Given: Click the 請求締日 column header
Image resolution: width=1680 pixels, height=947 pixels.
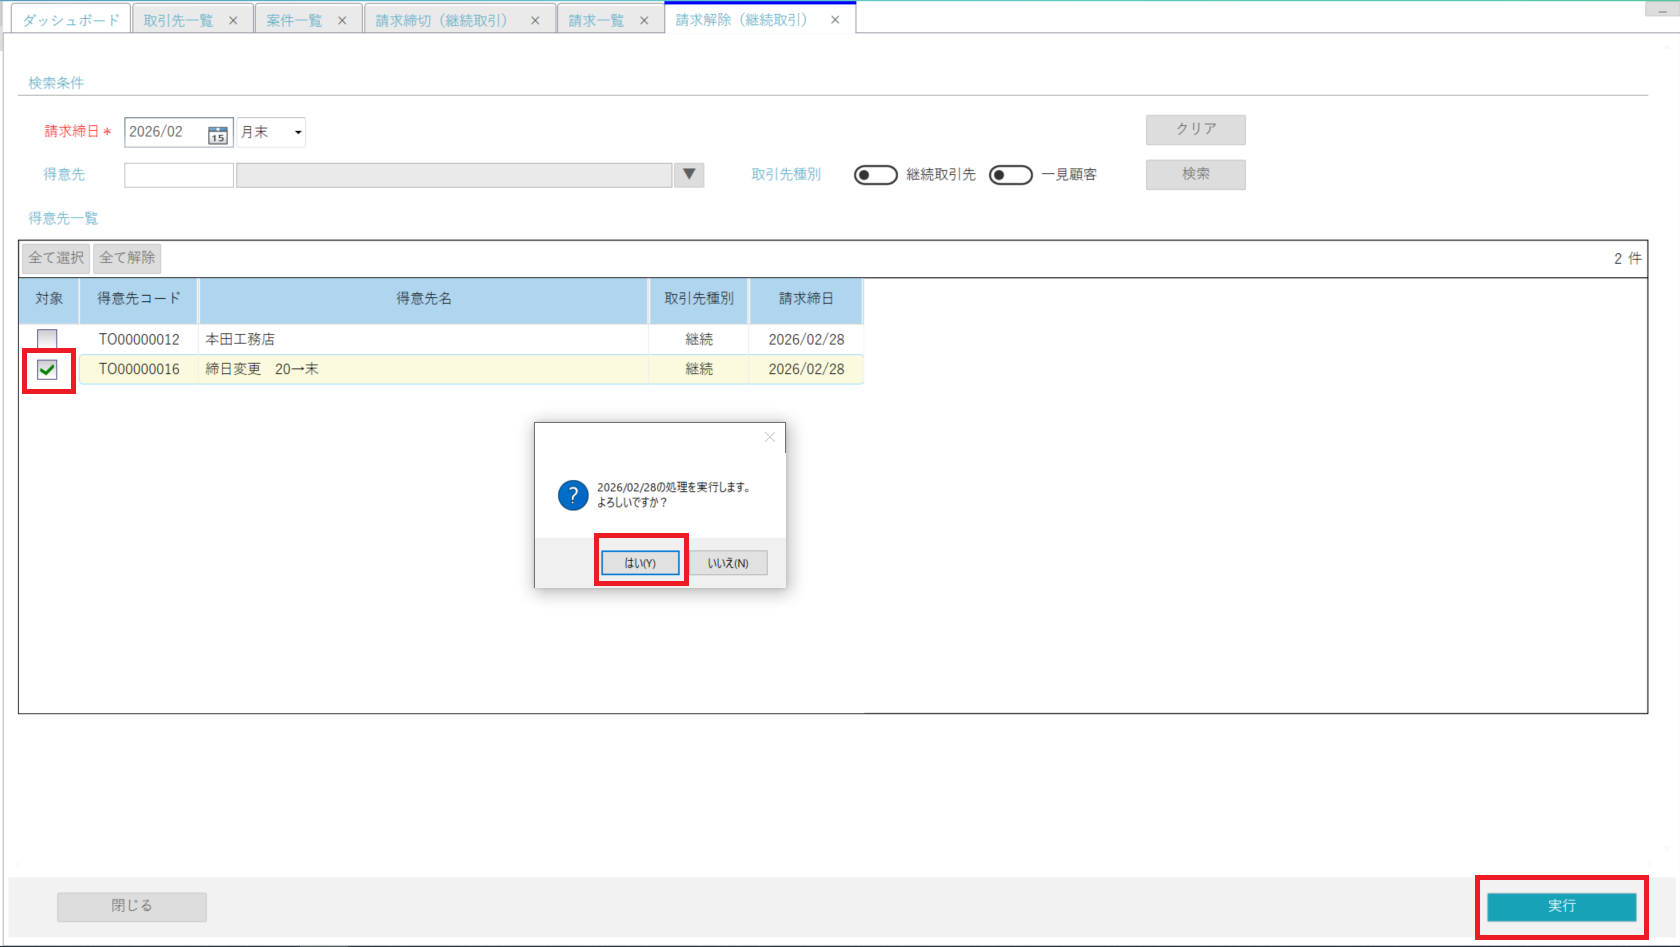Looking at the screenshot, I should pyautogui.click(x=806, y=299).
